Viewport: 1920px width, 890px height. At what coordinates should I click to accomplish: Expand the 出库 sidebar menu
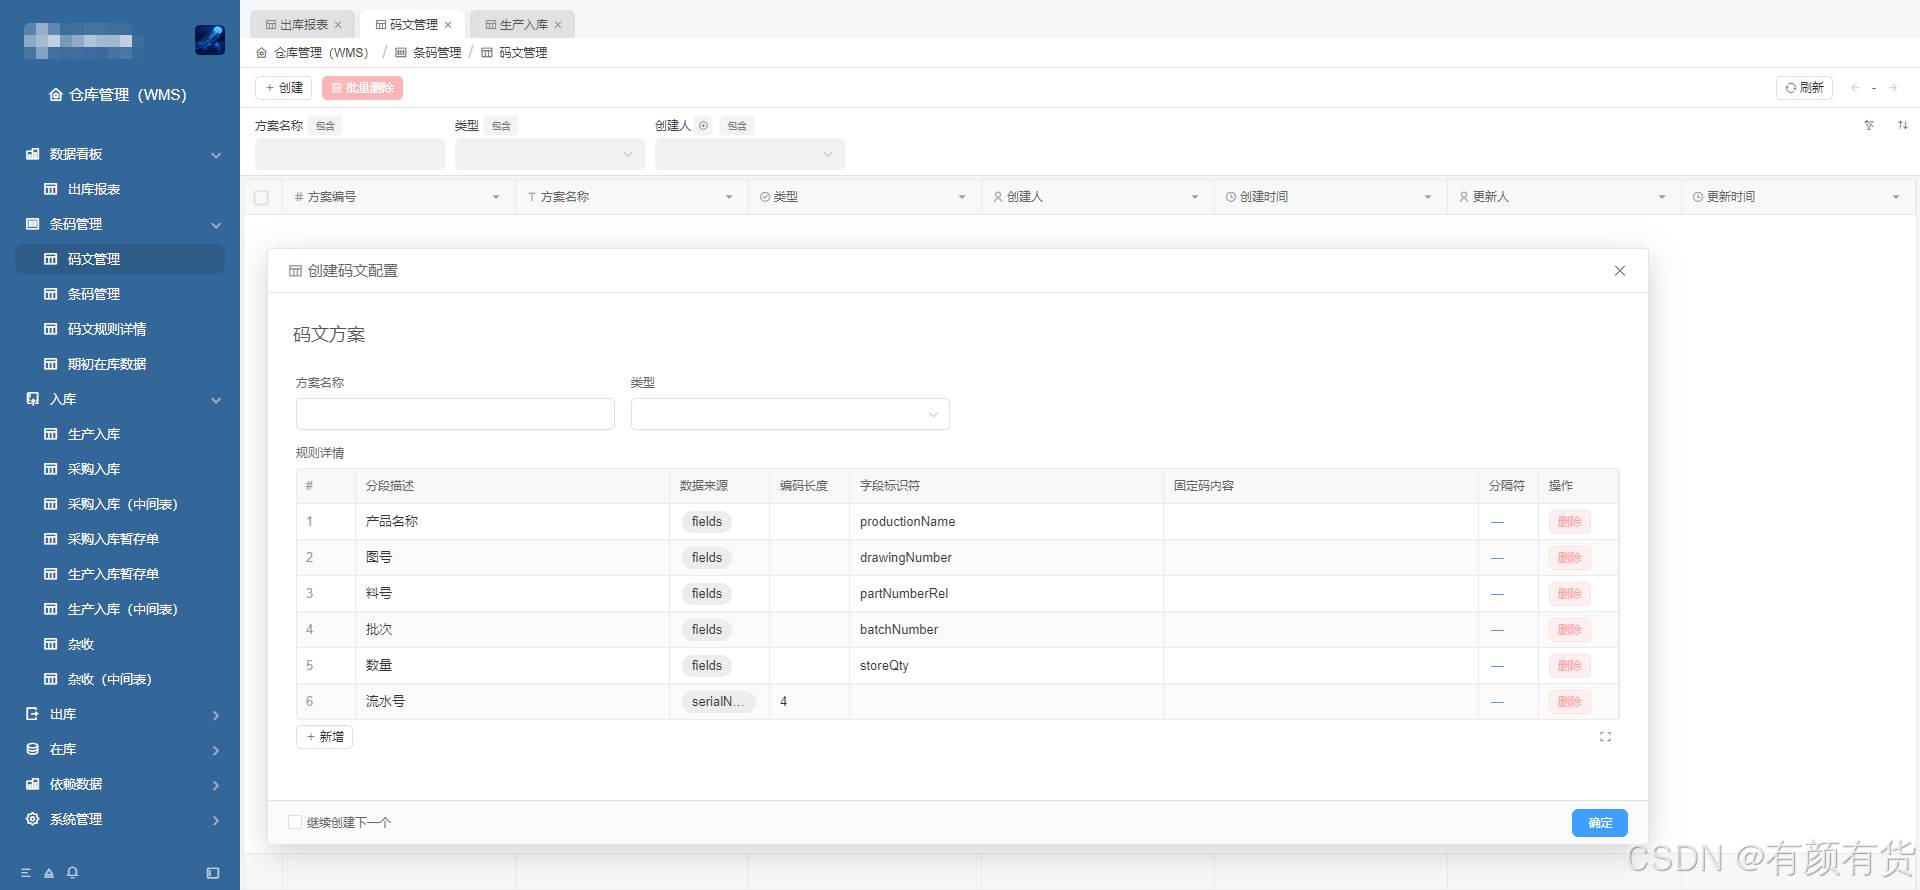click(120, 714)
